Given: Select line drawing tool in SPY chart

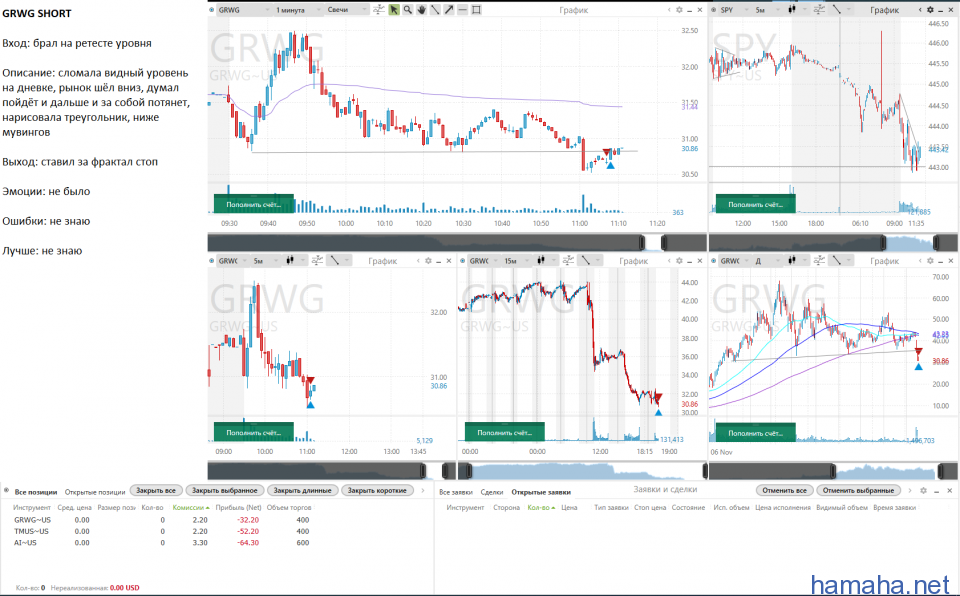Looking at the screenshot, I should 836,10.
